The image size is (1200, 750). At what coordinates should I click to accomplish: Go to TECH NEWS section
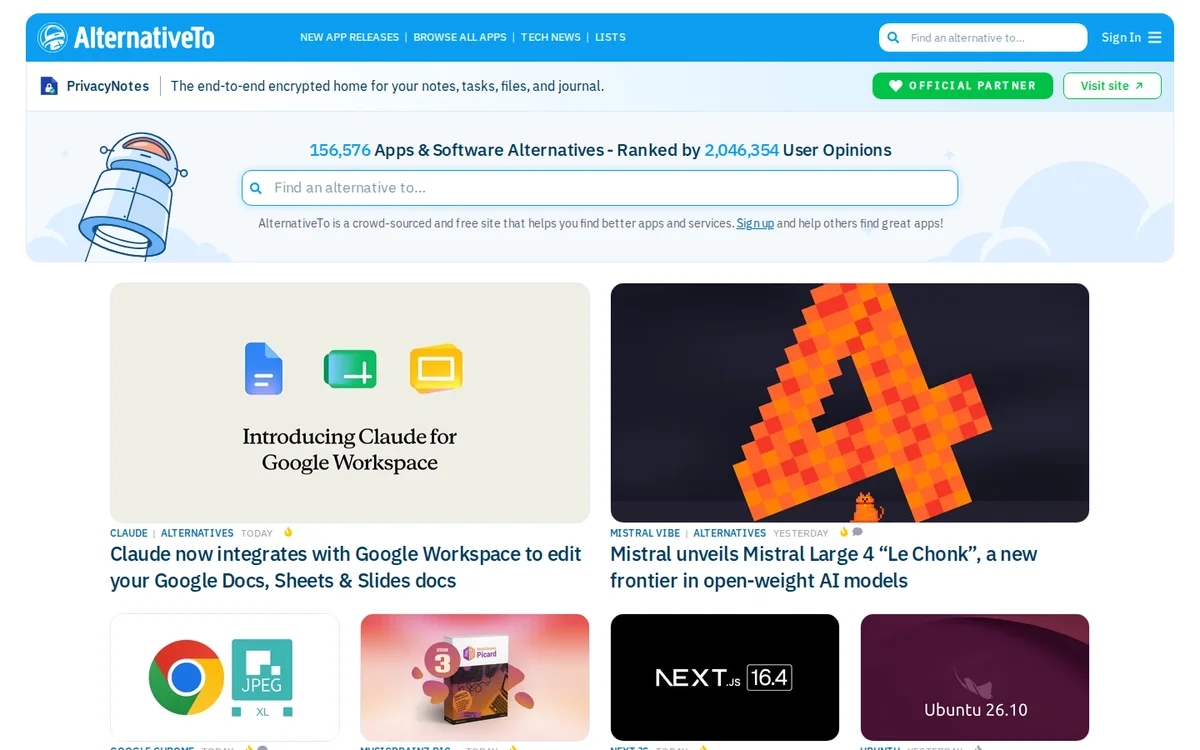pyautogui.click(x=550, y=37)
